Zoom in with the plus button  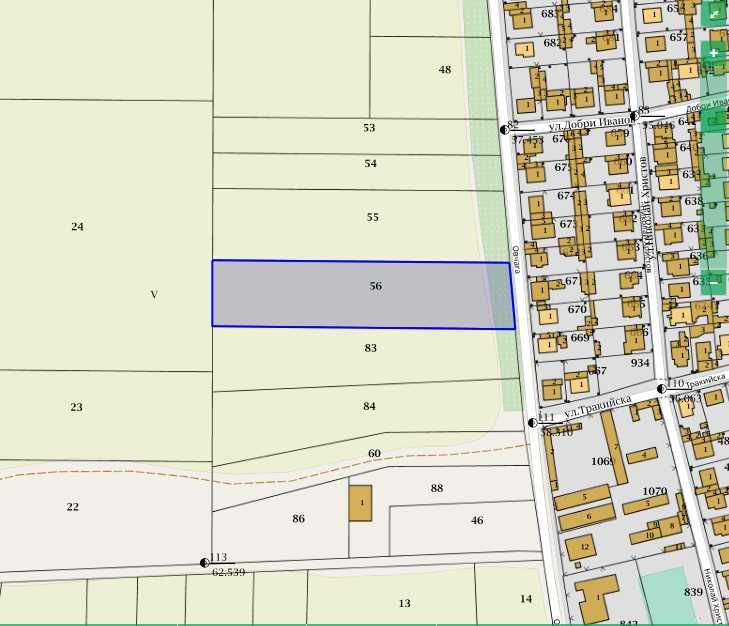coord(714,53)
